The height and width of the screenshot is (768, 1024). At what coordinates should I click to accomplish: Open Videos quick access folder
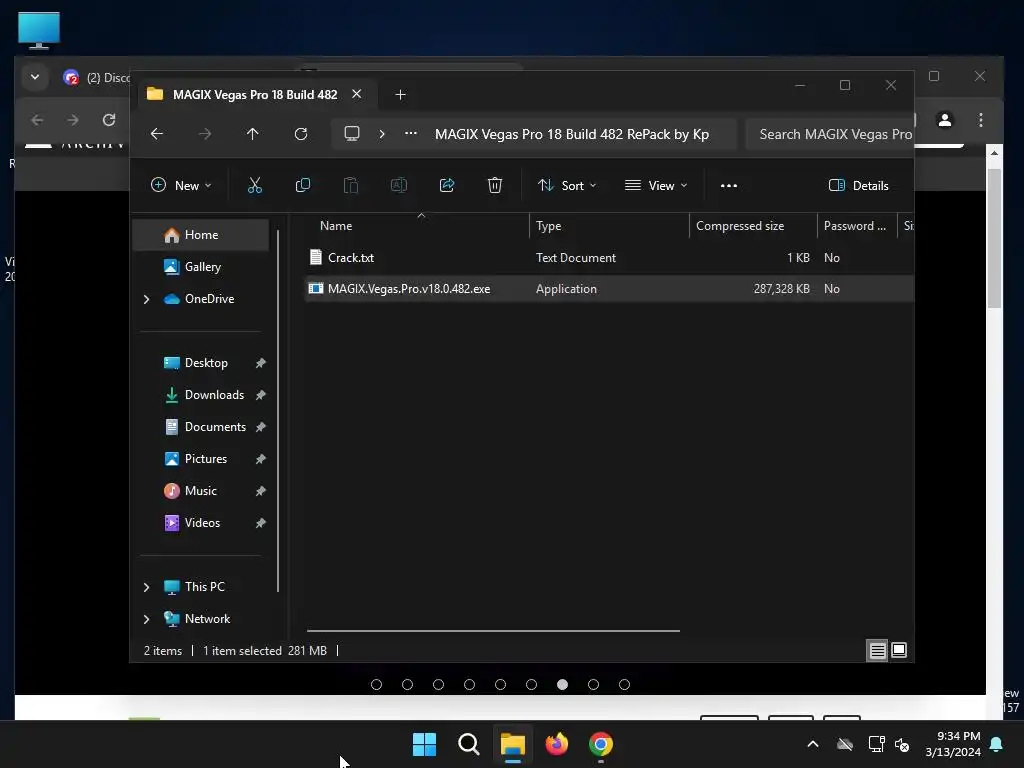[201, 523]
